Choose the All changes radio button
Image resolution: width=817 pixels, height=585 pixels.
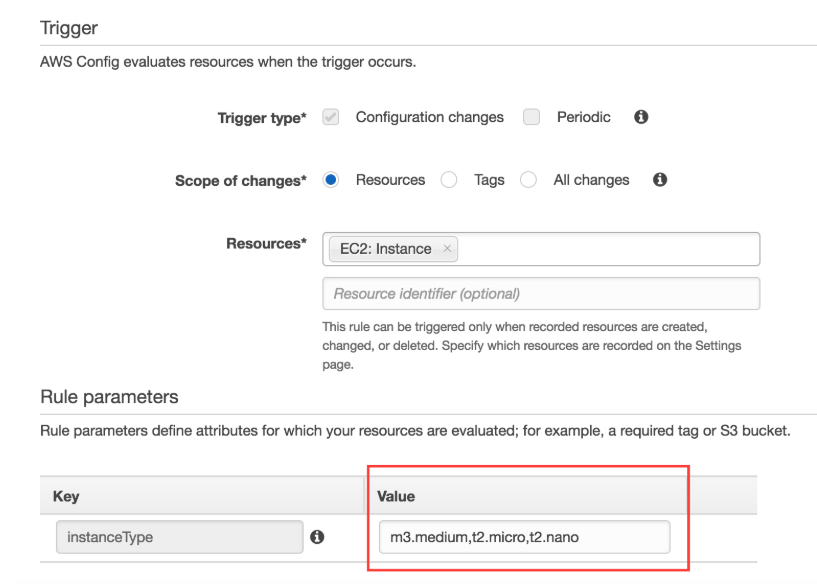(528, 180)
